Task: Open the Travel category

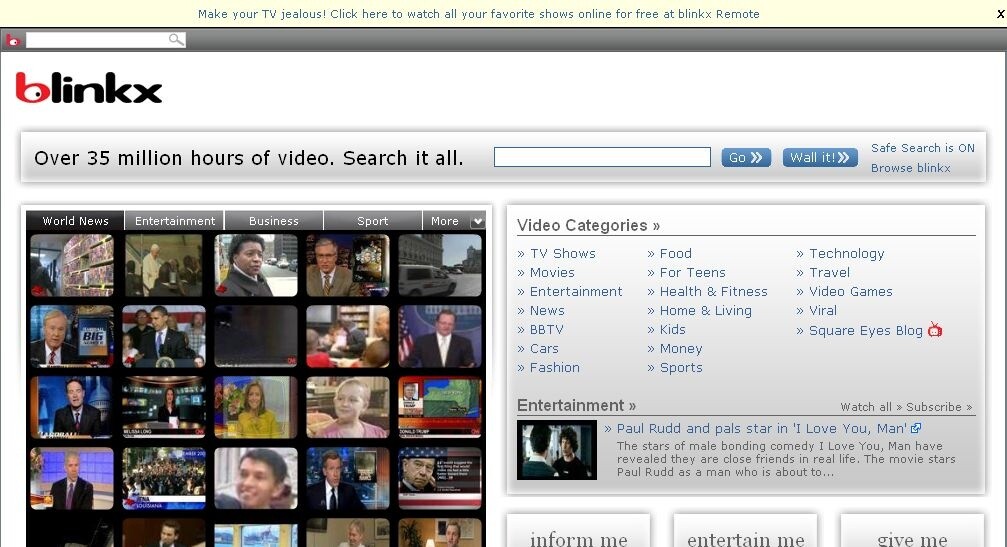Action: point(829,272)
